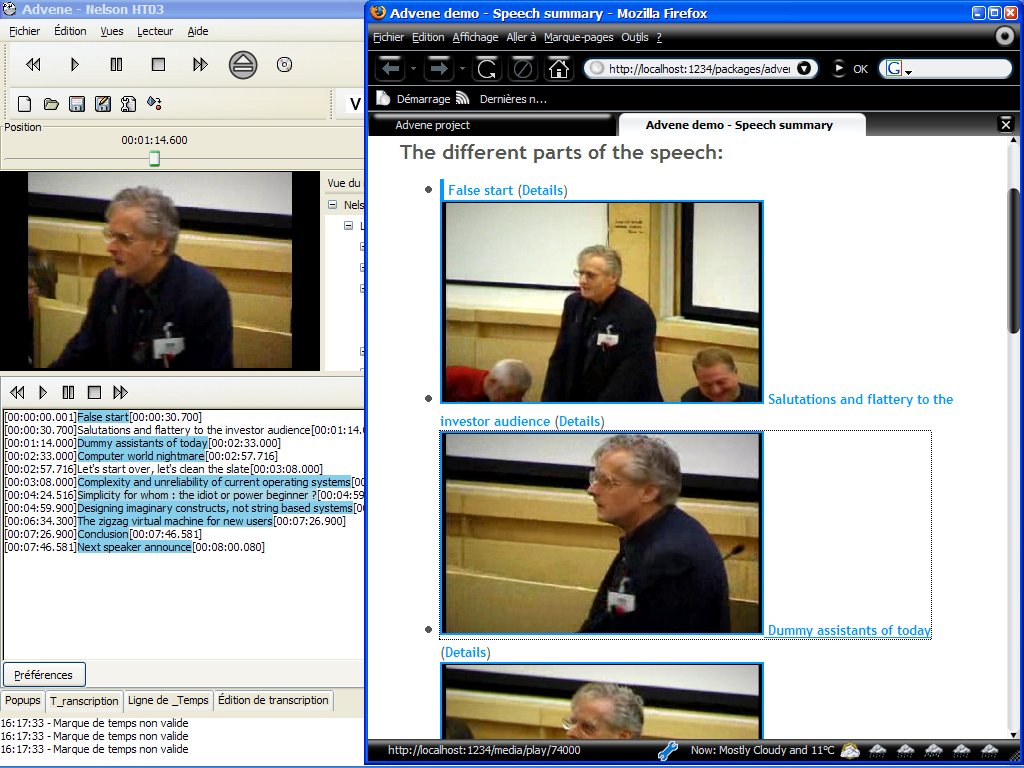Screen dimensions: 1024x768
Task: Open the Lecteur menu in Advene
Action: [155, 31]
